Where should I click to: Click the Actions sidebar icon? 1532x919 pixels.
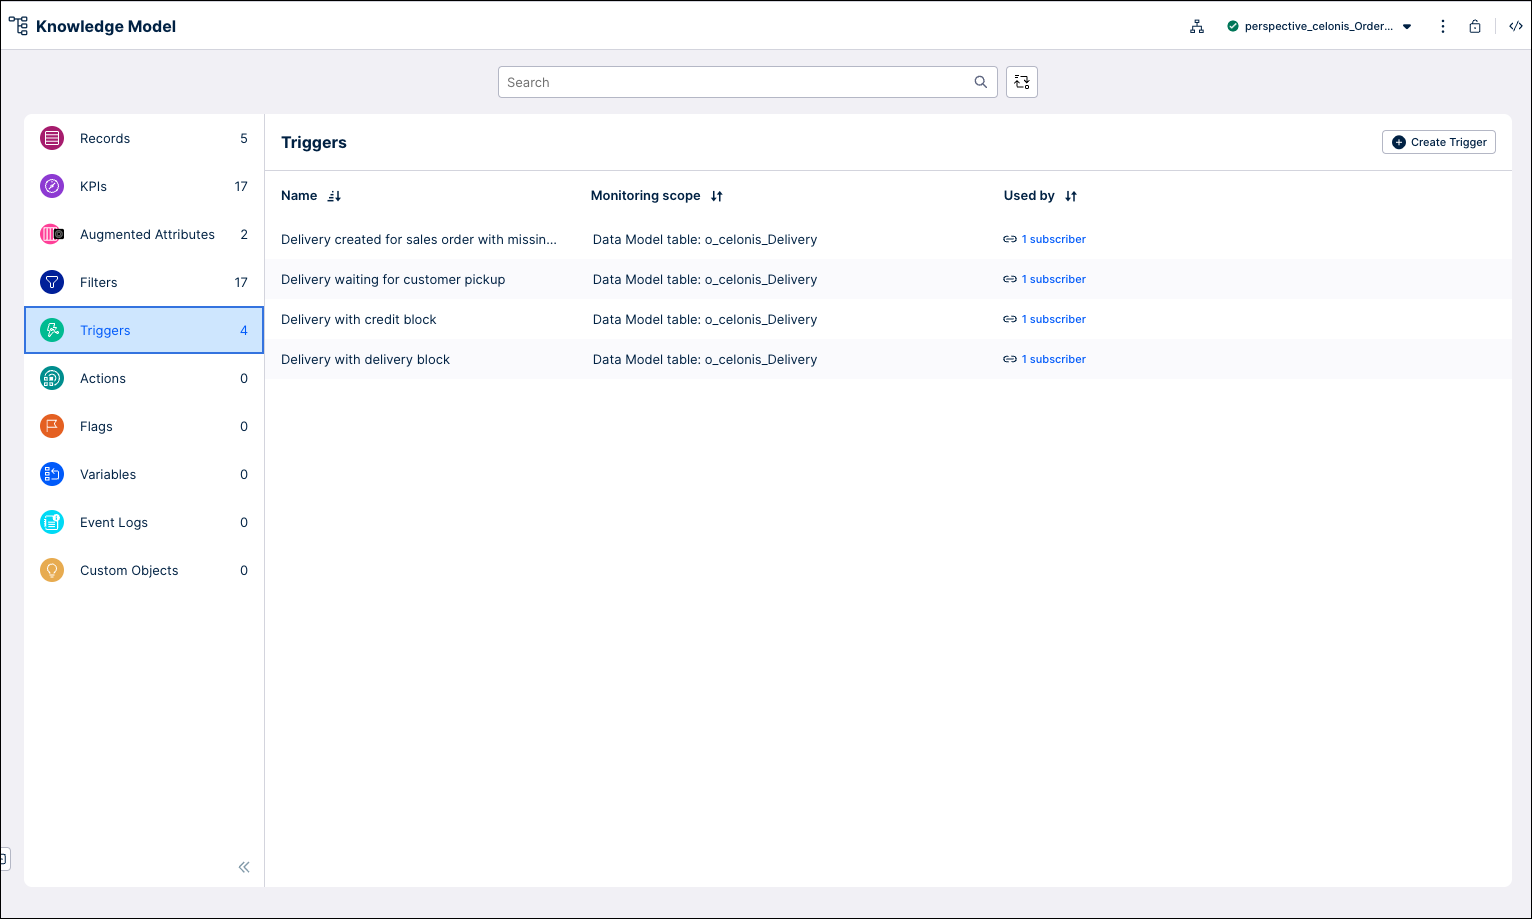[52, 378]
